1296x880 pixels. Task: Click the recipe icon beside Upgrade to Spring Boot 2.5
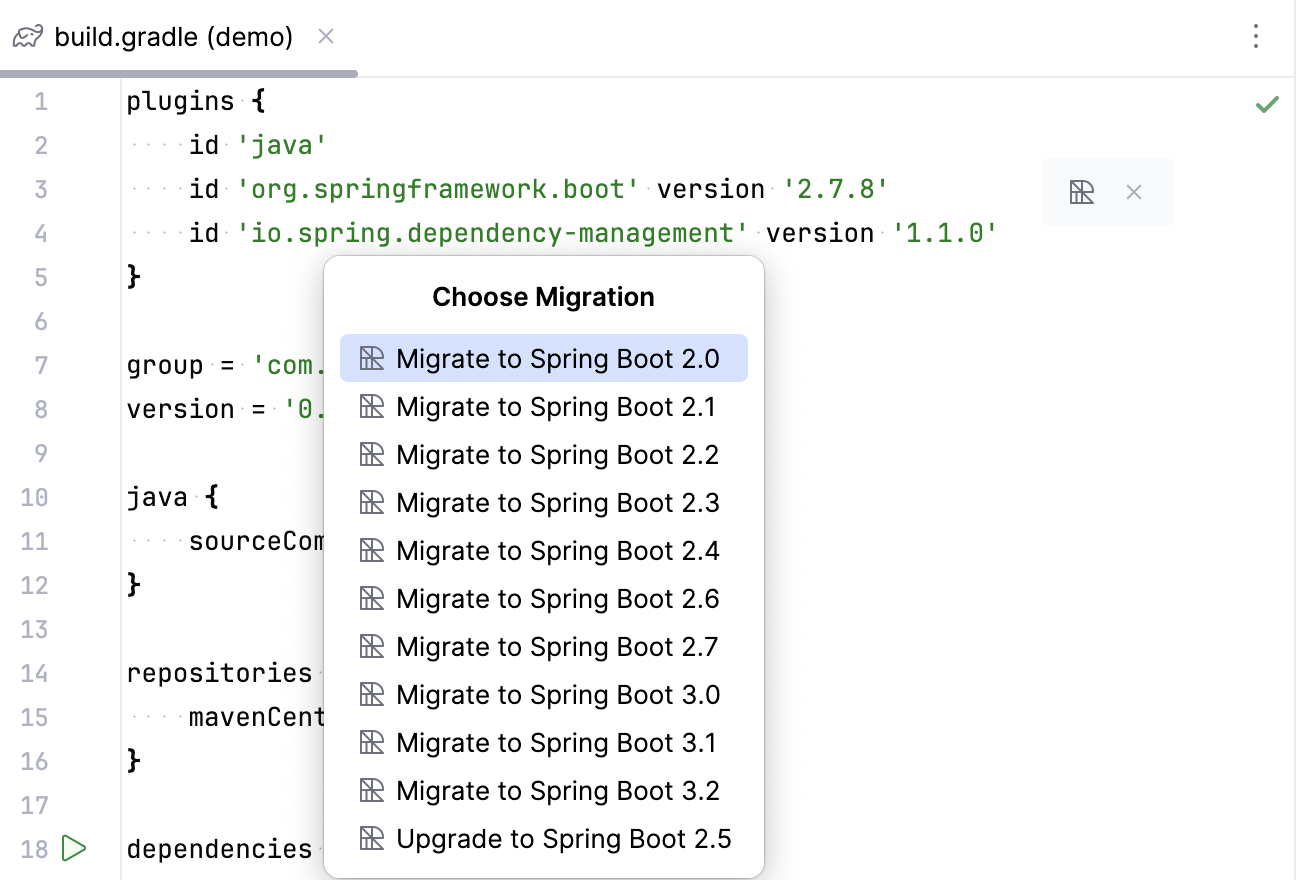[371, 839]
